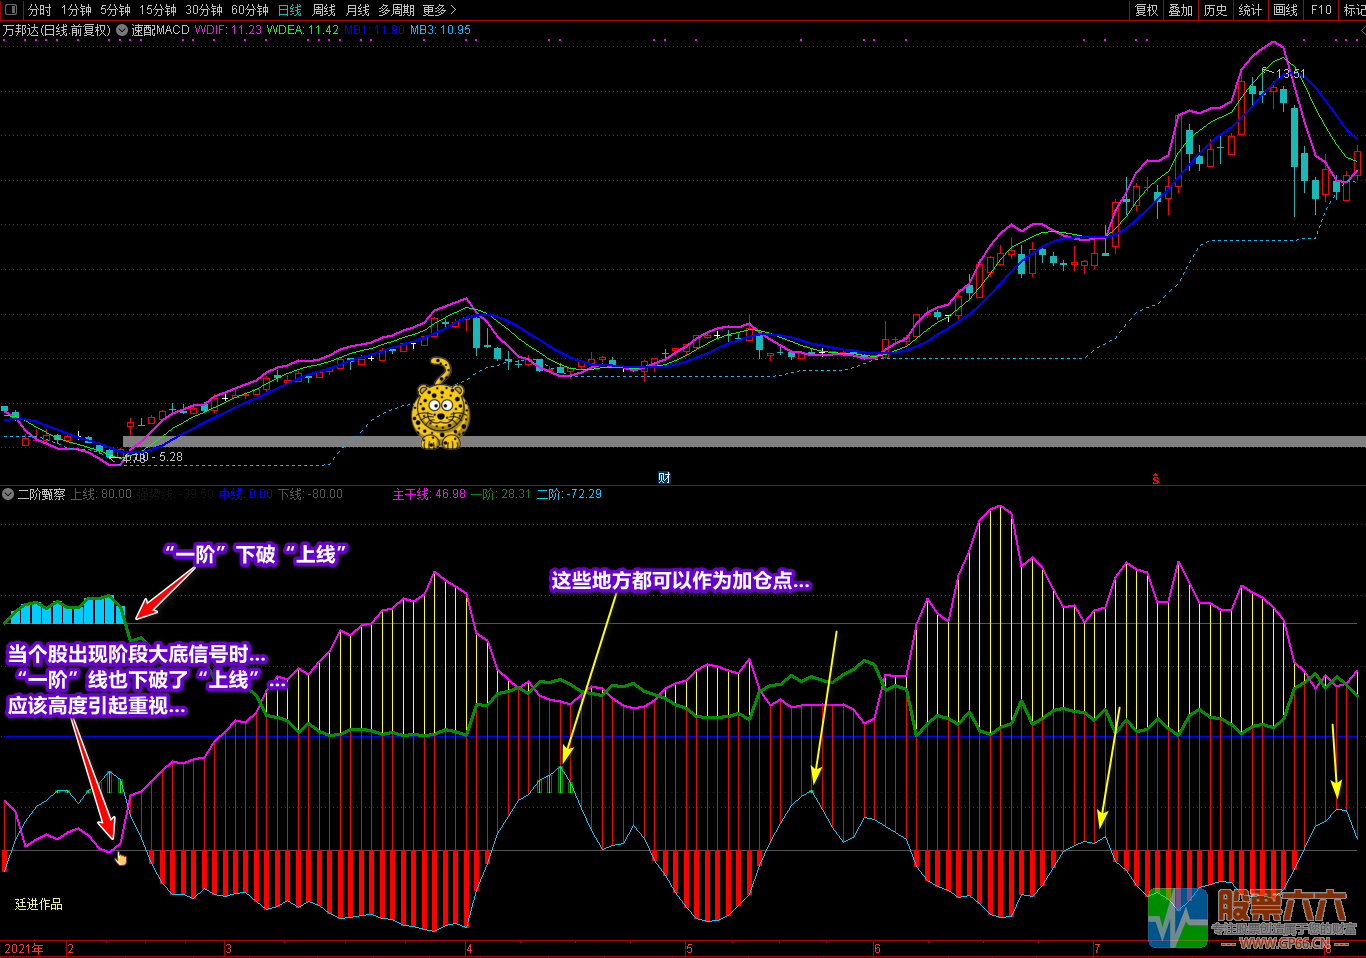
Task: Click the panel toggle icon at top-left
Action: [x=12, y=10]
